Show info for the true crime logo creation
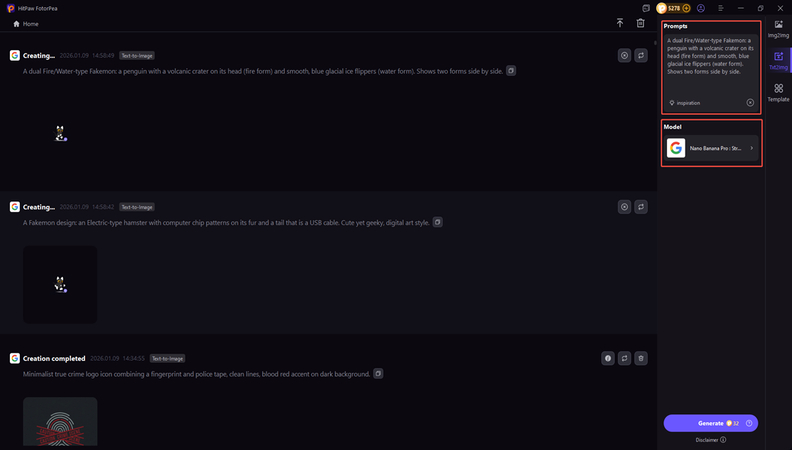Screen dimensions: 792x450 pyautogui.click(x=607, y=358)
